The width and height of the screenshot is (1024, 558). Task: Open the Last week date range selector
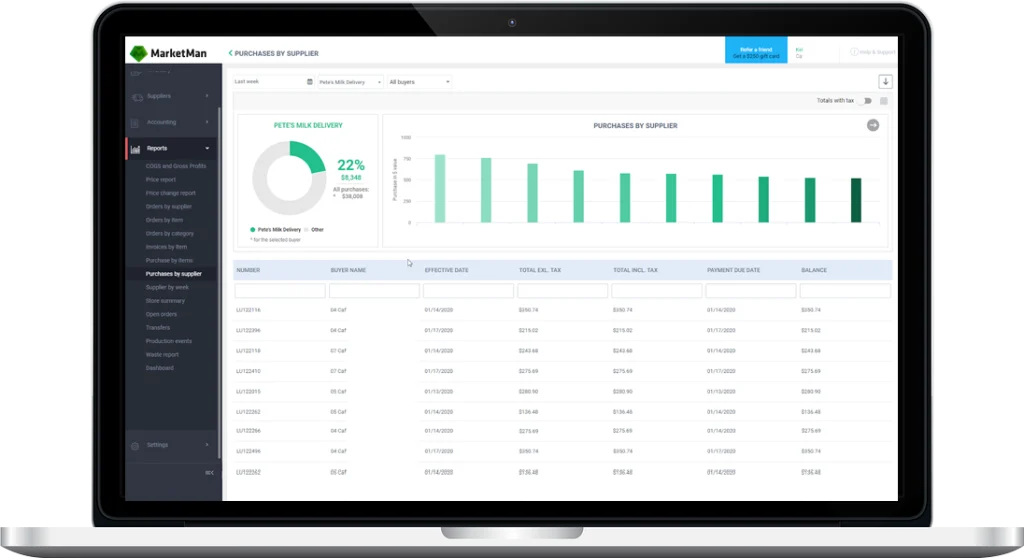[274, 82]
